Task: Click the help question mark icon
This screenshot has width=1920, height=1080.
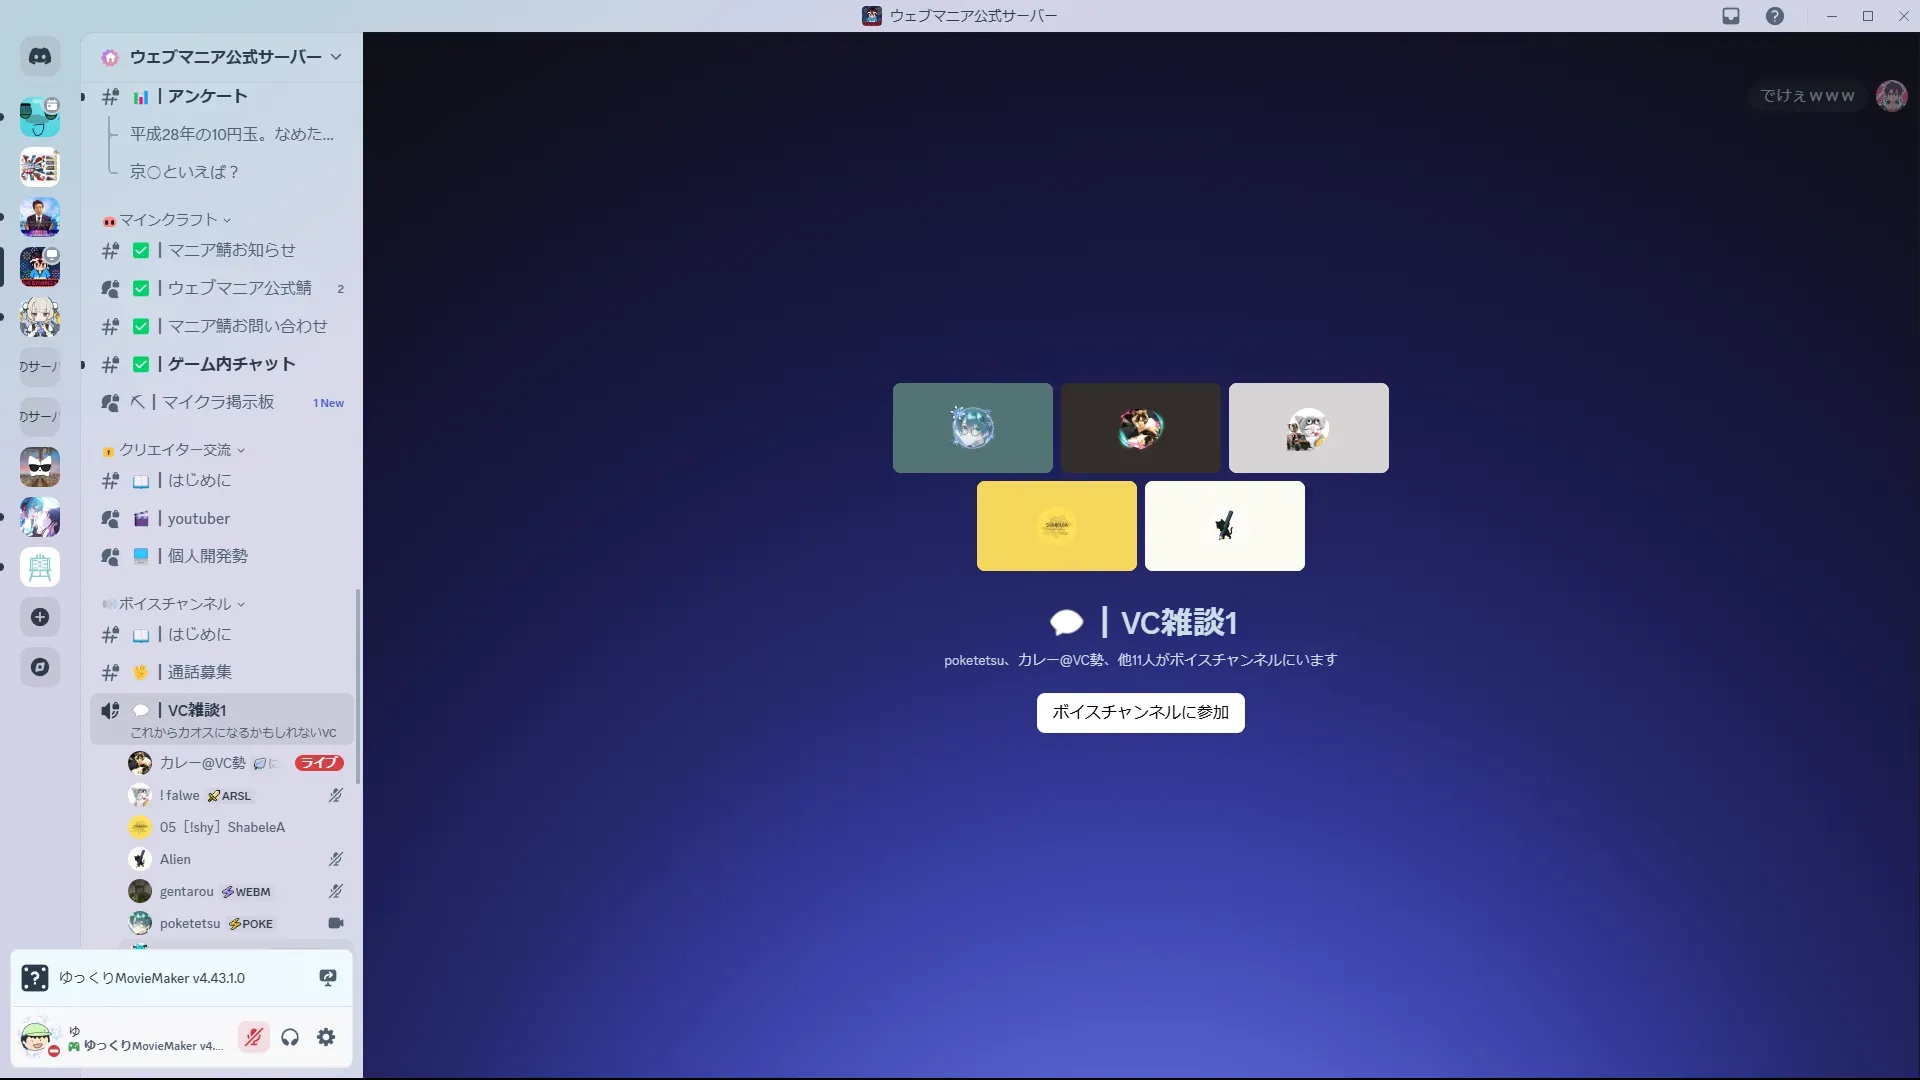Action: pyautogui.click(x=1774, y=16)
